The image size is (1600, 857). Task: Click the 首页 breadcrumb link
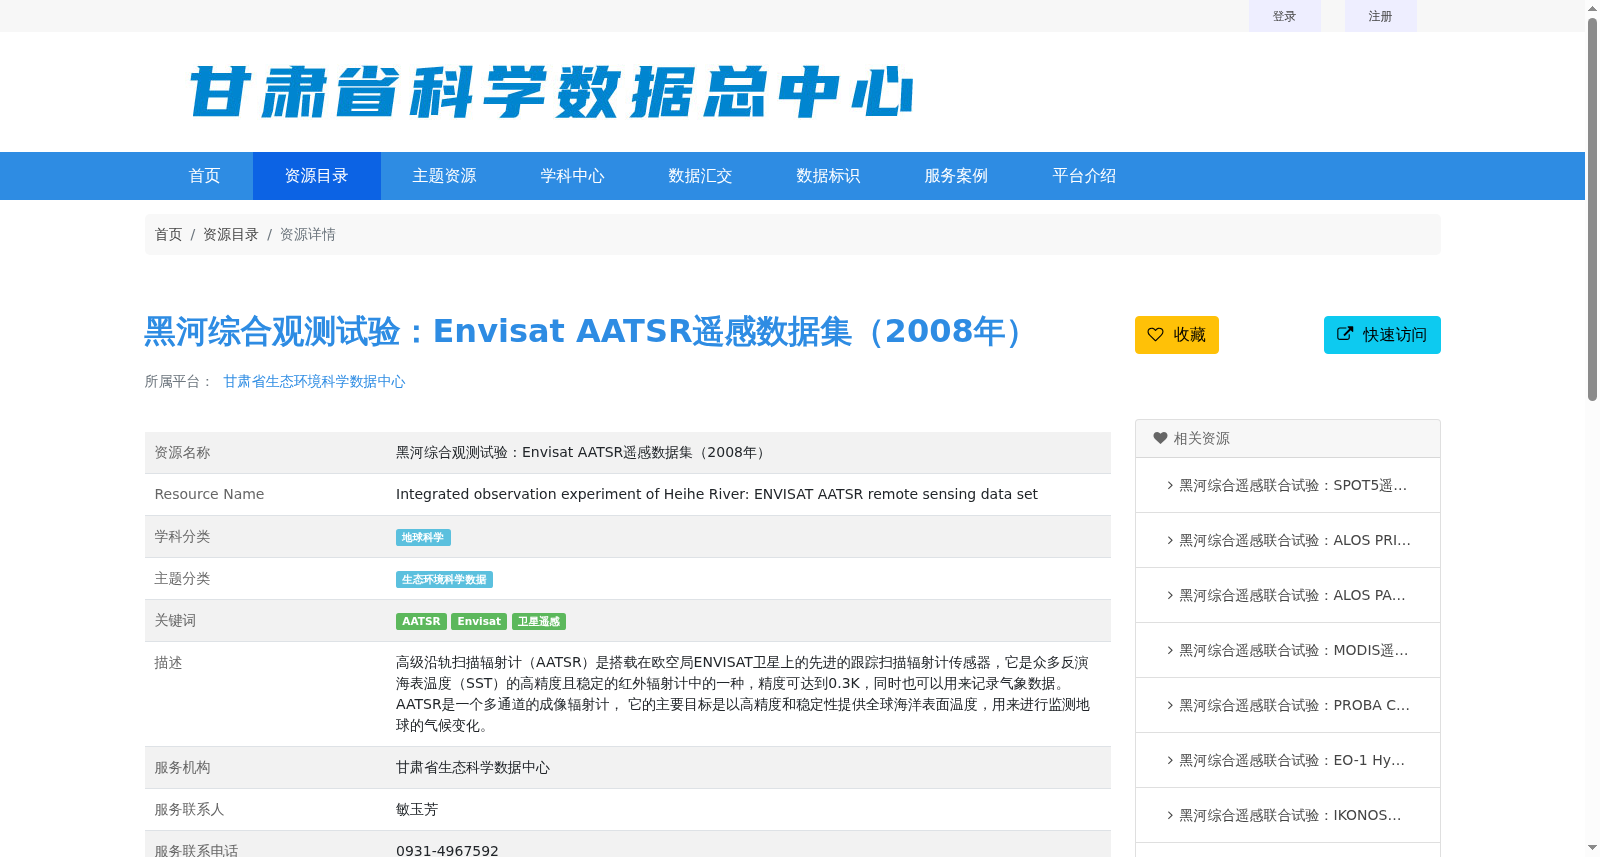(168, 234)
